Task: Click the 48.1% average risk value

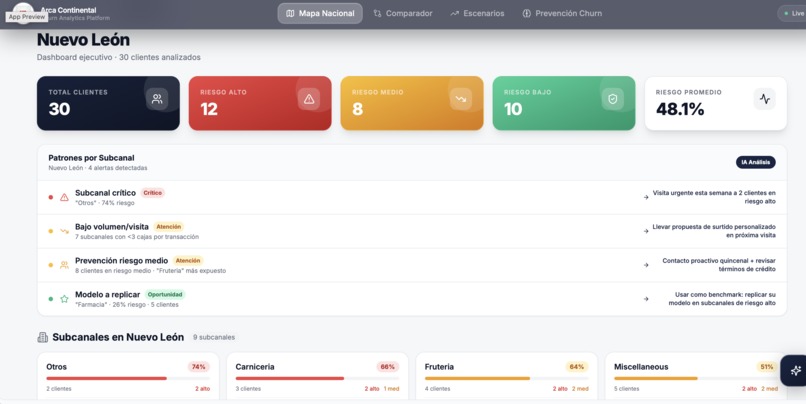Action: point(680,109)
